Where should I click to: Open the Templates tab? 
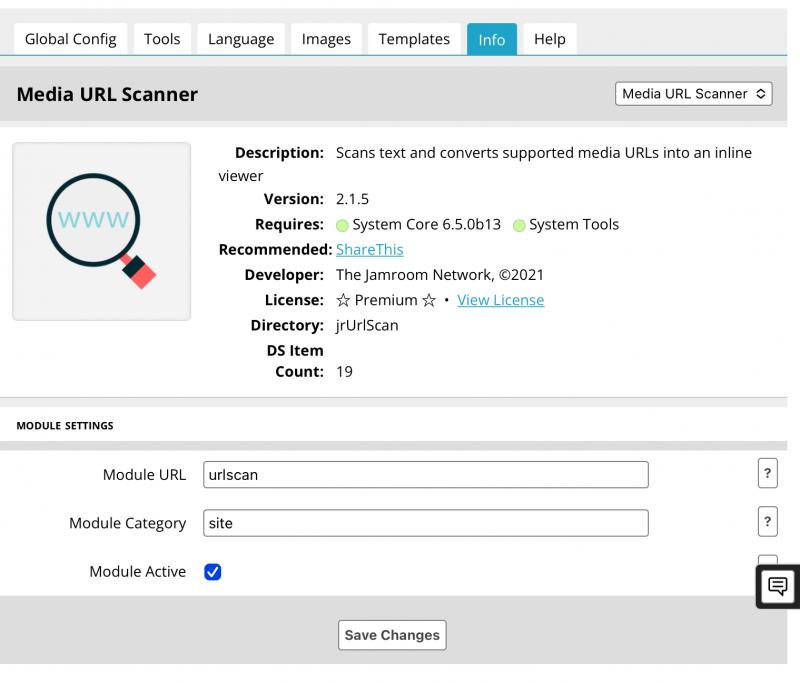[x=414, y=39]
